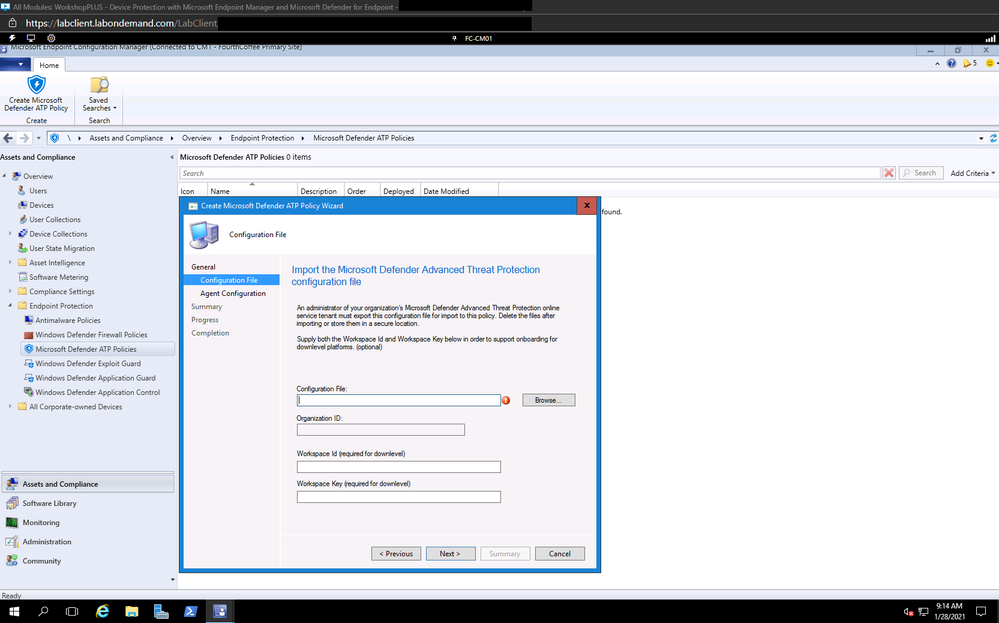Expand Device Collections node arrow
999x623 pixels.
tap(10, 234)
